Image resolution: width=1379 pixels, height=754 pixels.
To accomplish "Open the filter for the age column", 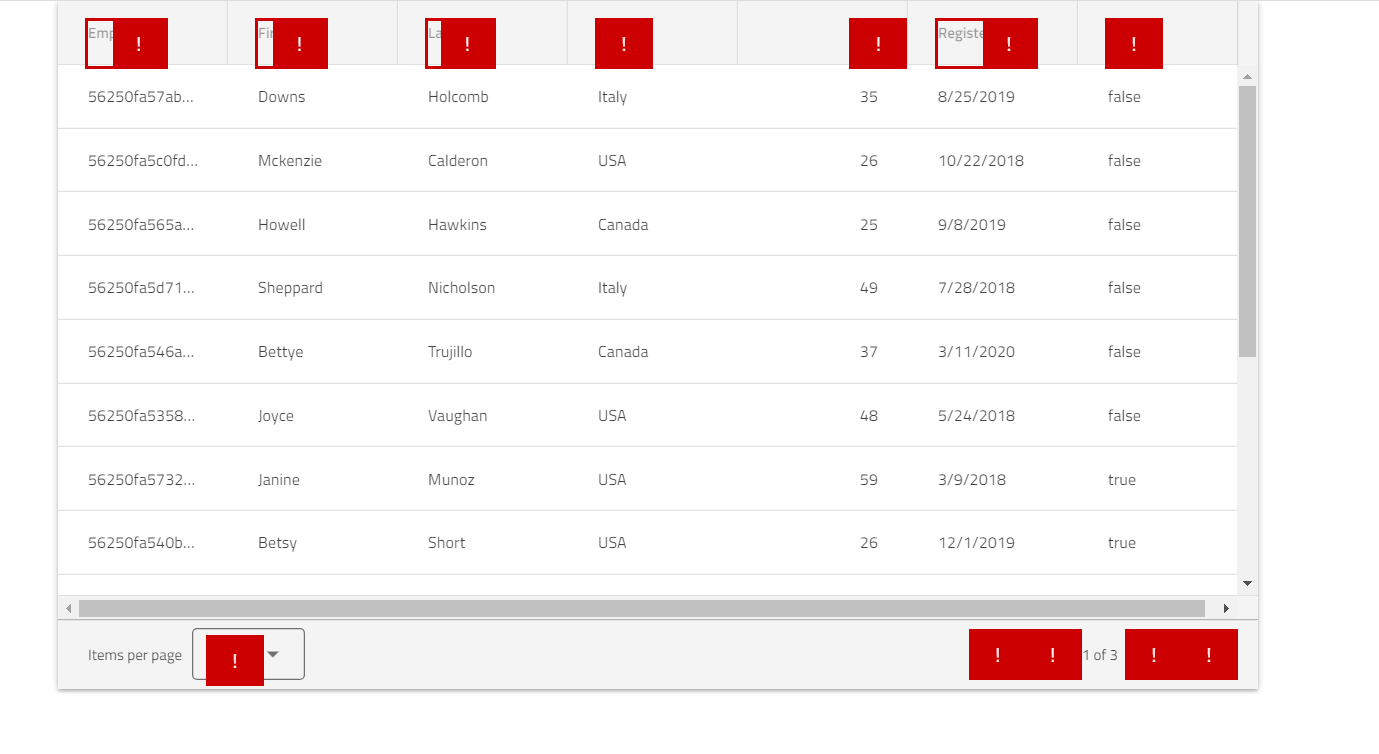I will 877,43.
